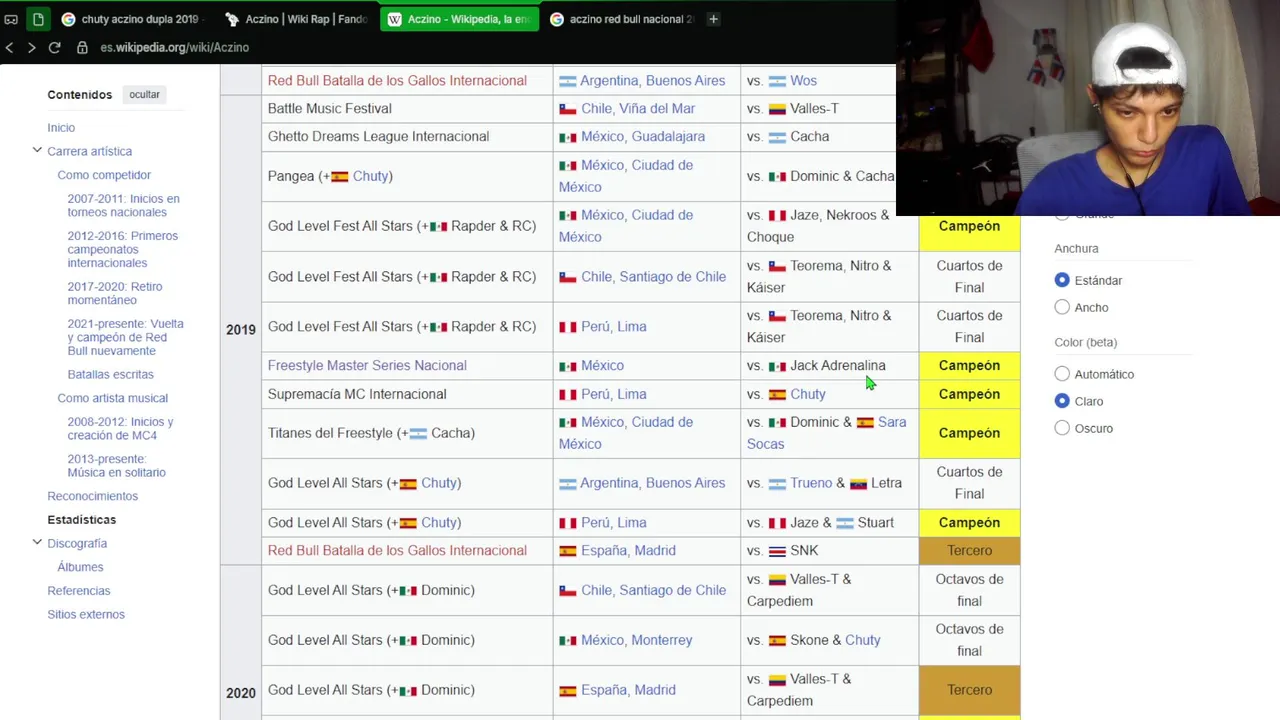This screenshot has width=1280, height=720.
Task: Click the 'Supremacía MC Internacional' cell text
Action: coord(357,394)
